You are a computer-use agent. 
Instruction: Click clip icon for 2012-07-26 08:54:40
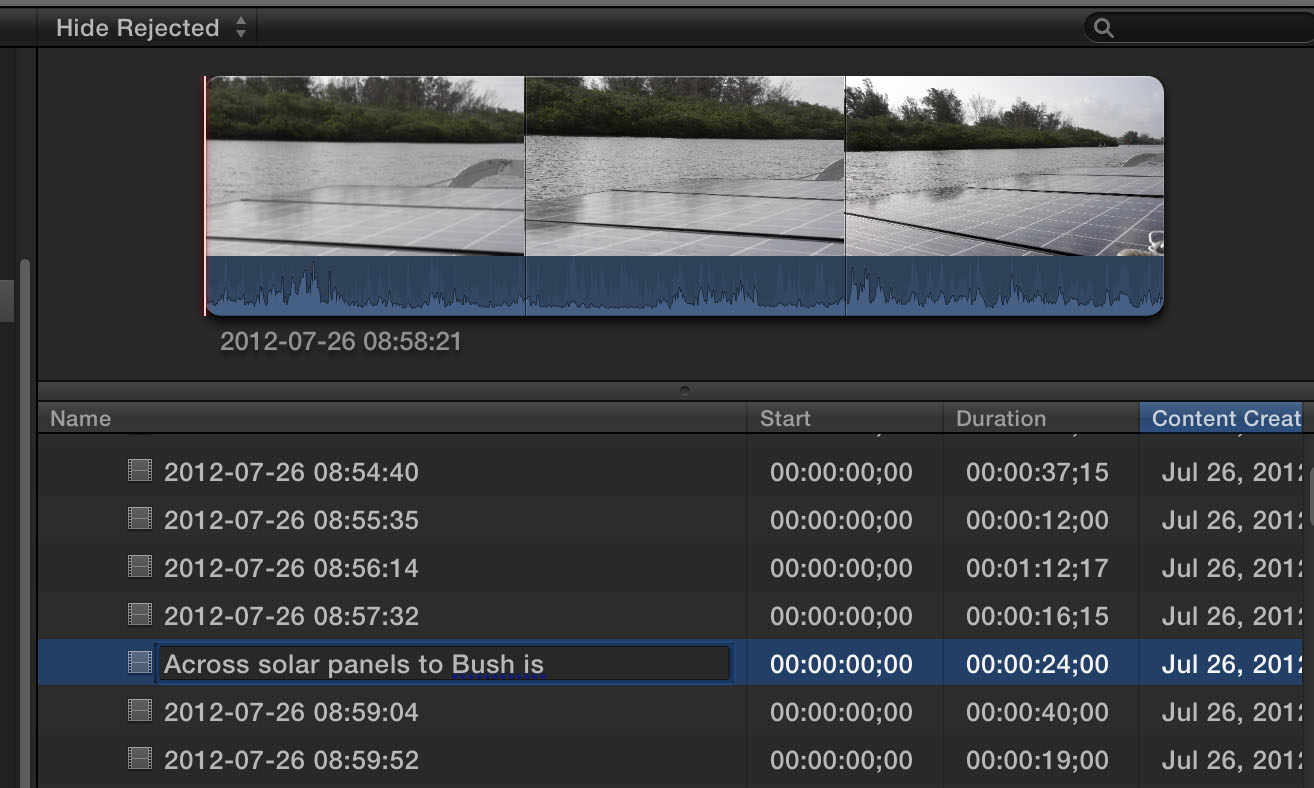[x=140, y=471]
